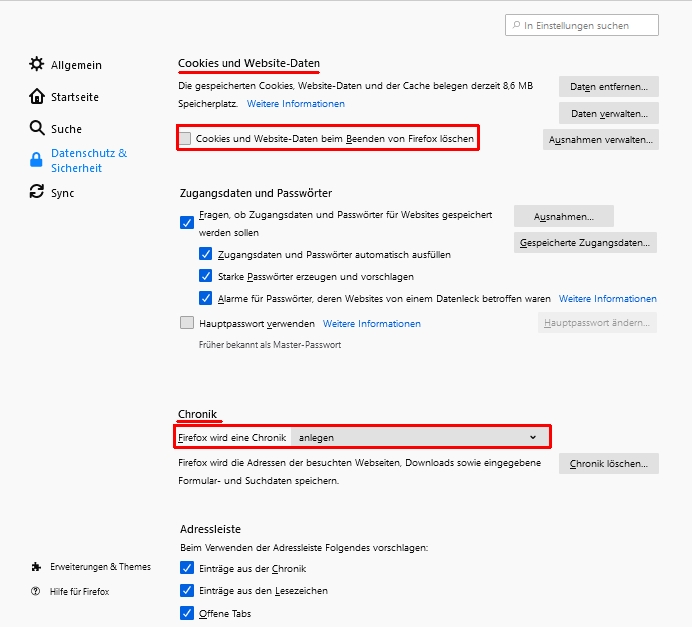The width and height of the screenshot is (692, 627).
Task: Click the Startseite house icon
Action: [37, 97]
